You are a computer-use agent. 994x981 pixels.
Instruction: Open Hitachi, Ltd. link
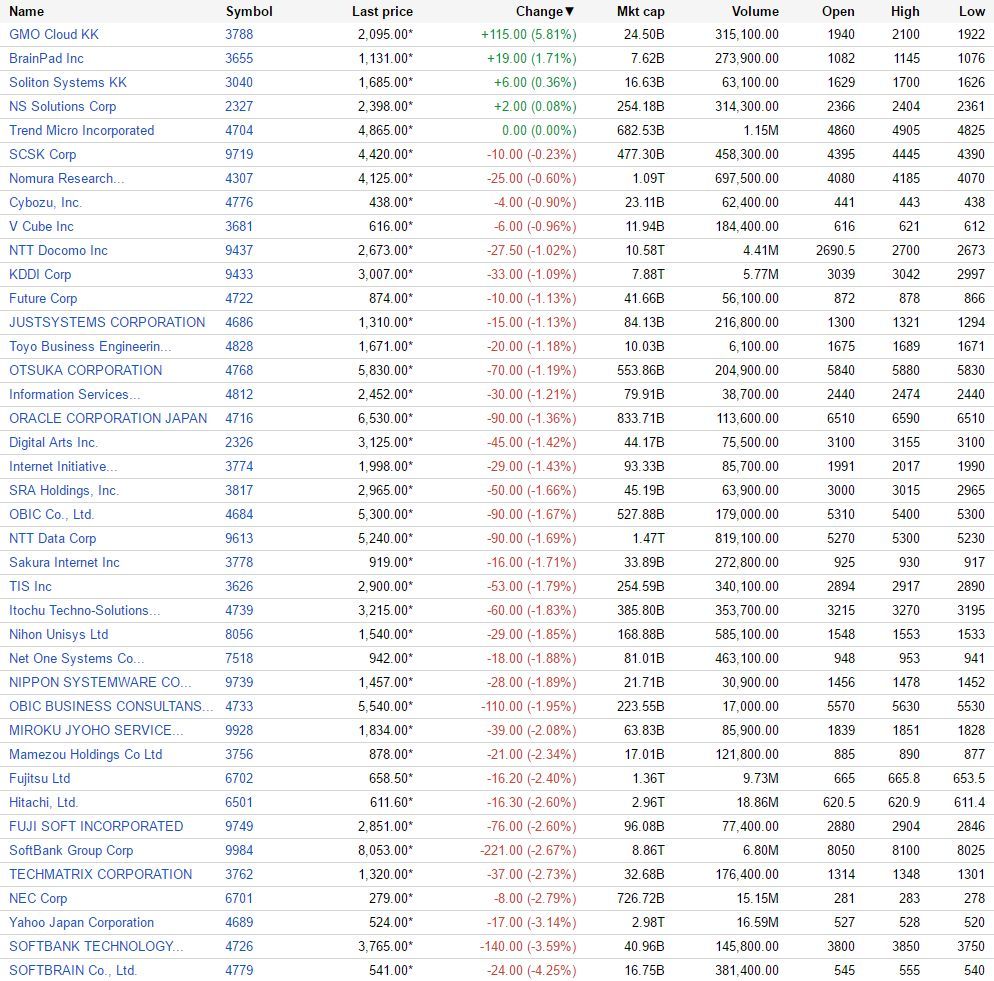[44, 803]
